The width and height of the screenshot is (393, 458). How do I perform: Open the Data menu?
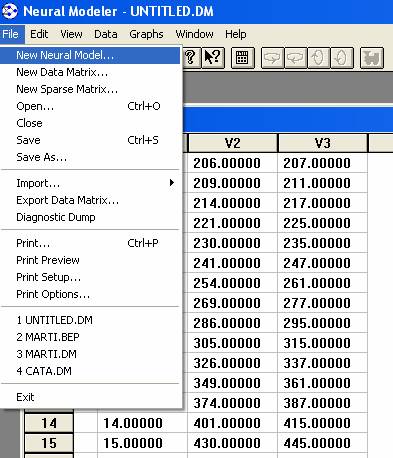tap(106, 34)
